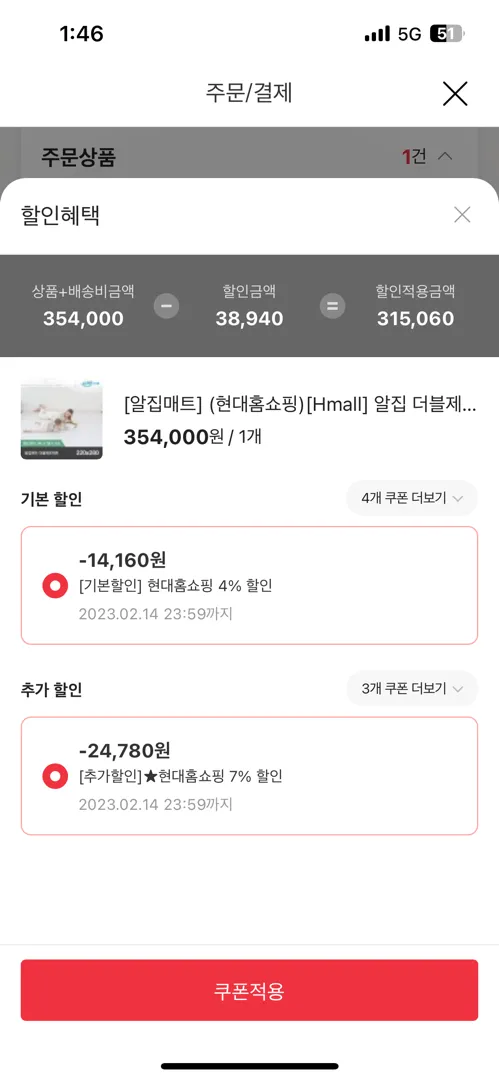Viewport: 499px width, 1080px height.
Task: Choose the -14,160원 coupon card
Action: [x=249, y=585]
